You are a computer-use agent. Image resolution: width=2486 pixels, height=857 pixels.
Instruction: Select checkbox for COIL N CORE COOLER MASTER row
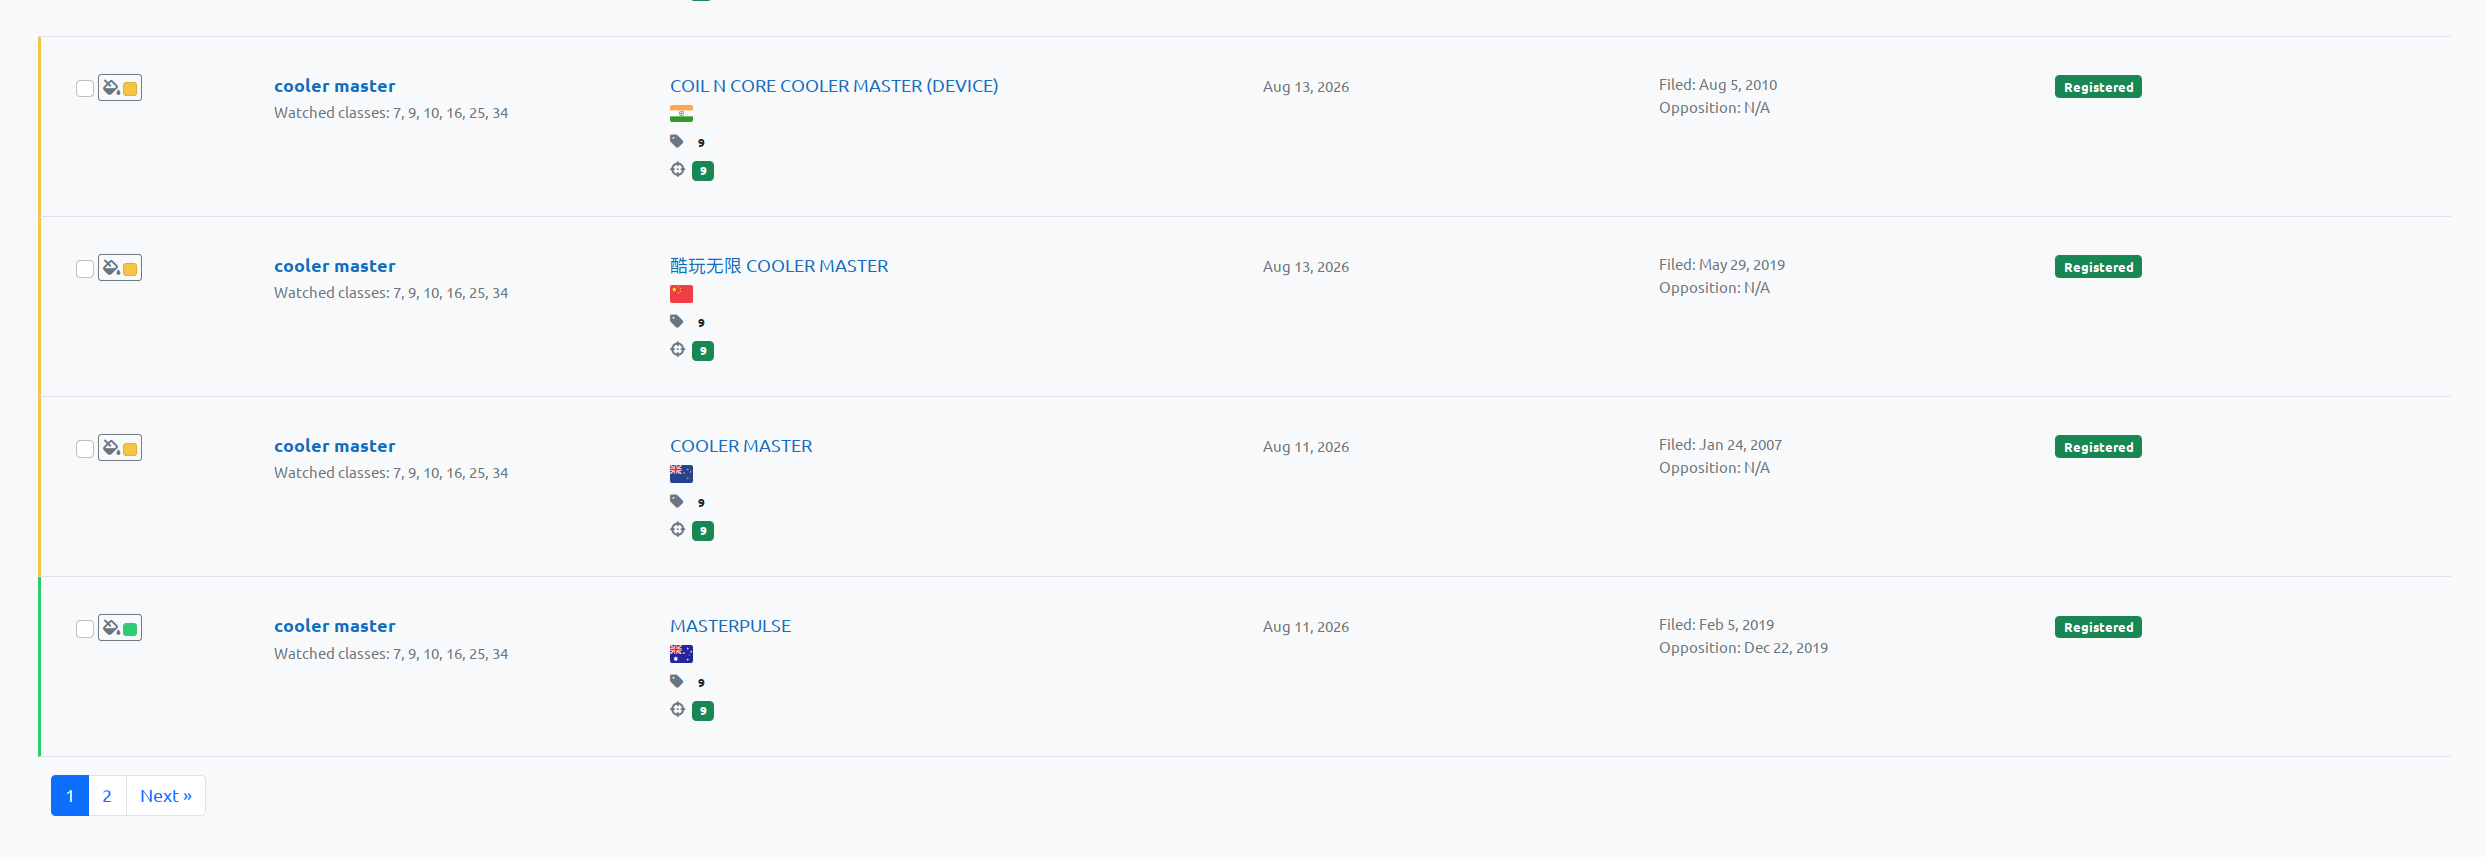coord(85,88)
